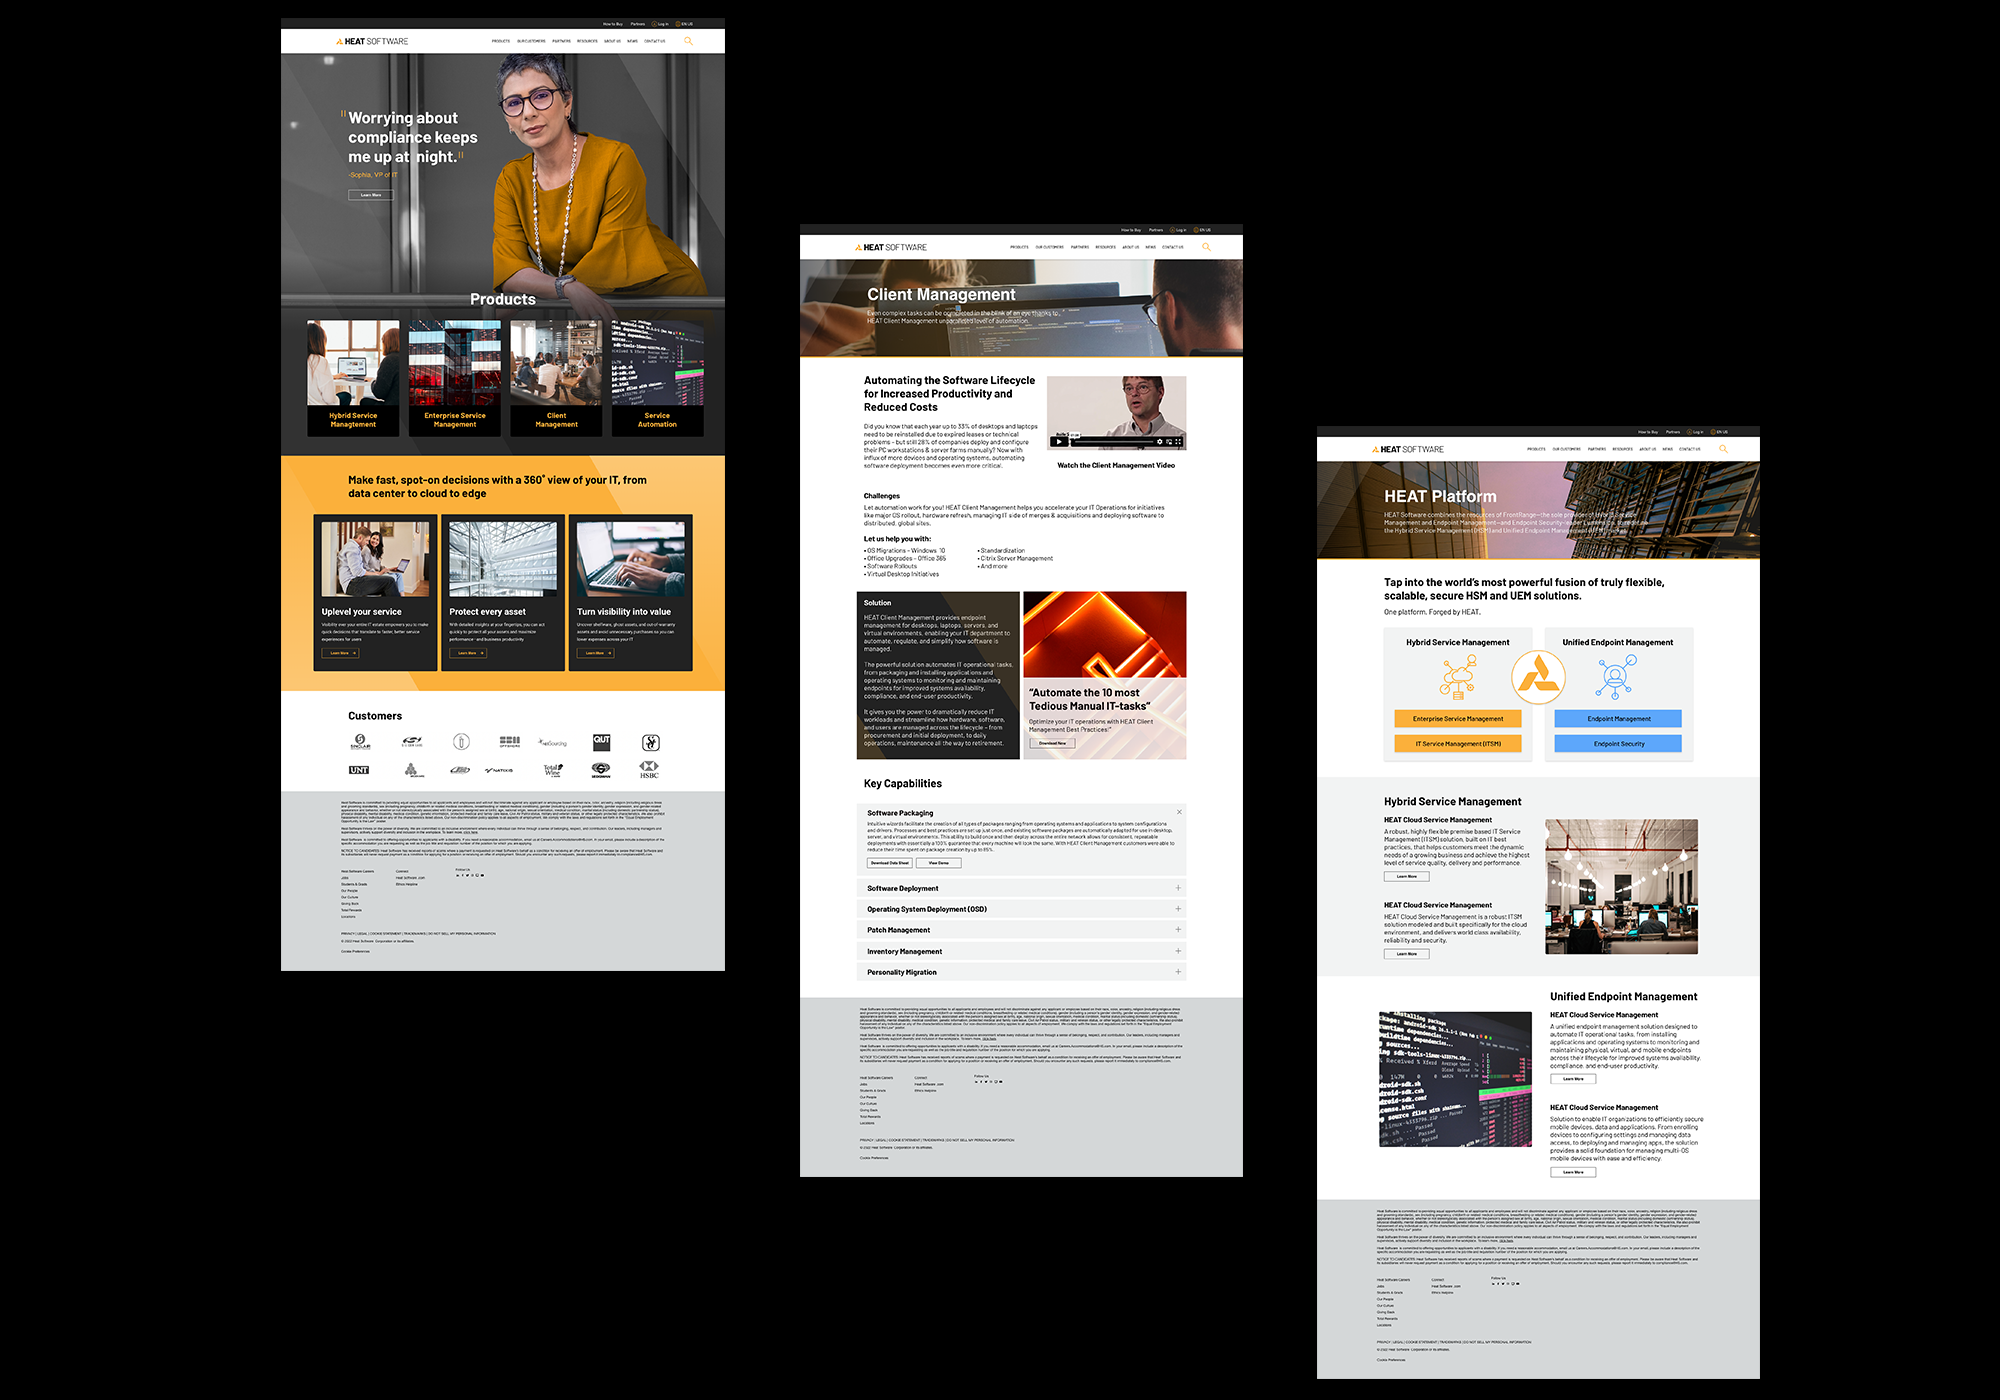Click the Hybrid Service Management network diagram icon
2000x1400 pixels.
(x=1457, y=677)
